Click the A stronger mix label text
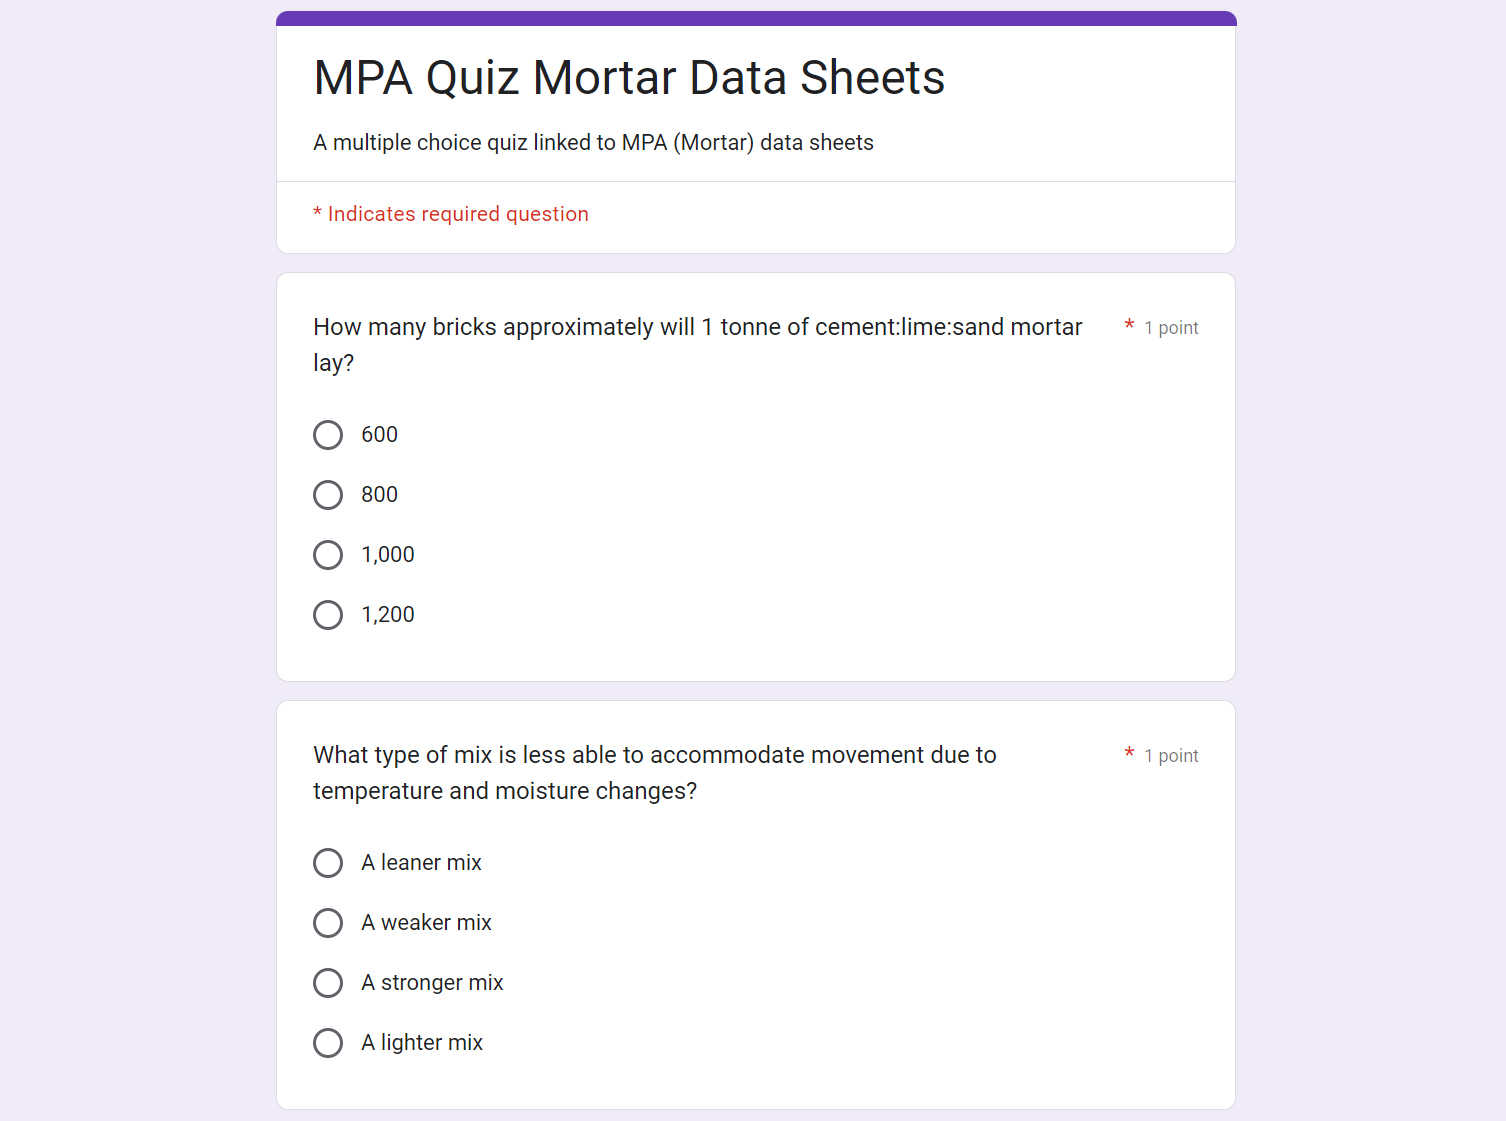This screenshot has width=1506, height=1121. pyautogui.click(x=432, y=983)
